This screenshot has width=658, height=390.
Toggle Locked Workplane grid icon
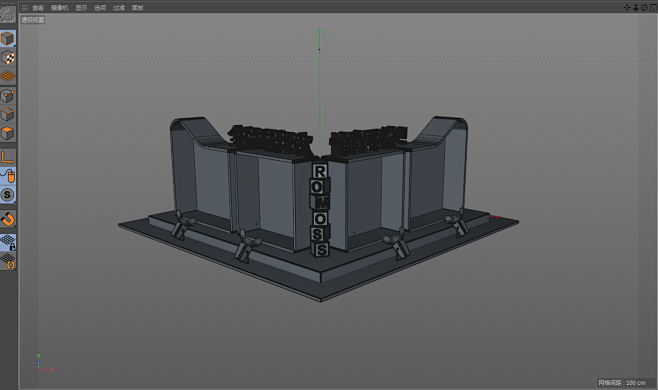[8, 243]
